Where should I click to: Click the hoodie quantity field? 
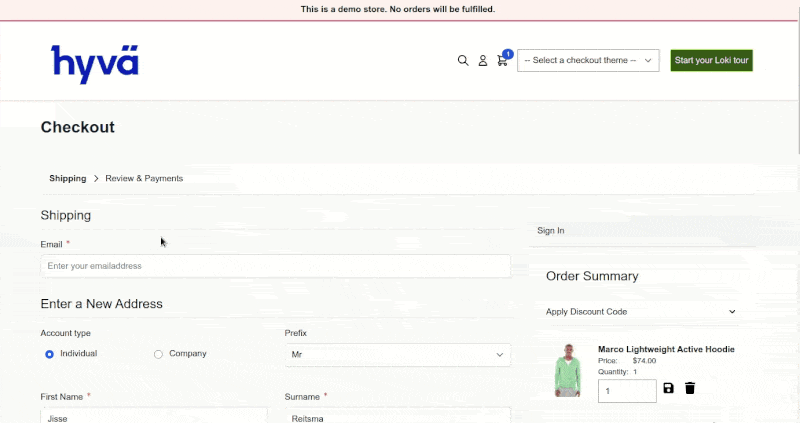coord(627,390)
